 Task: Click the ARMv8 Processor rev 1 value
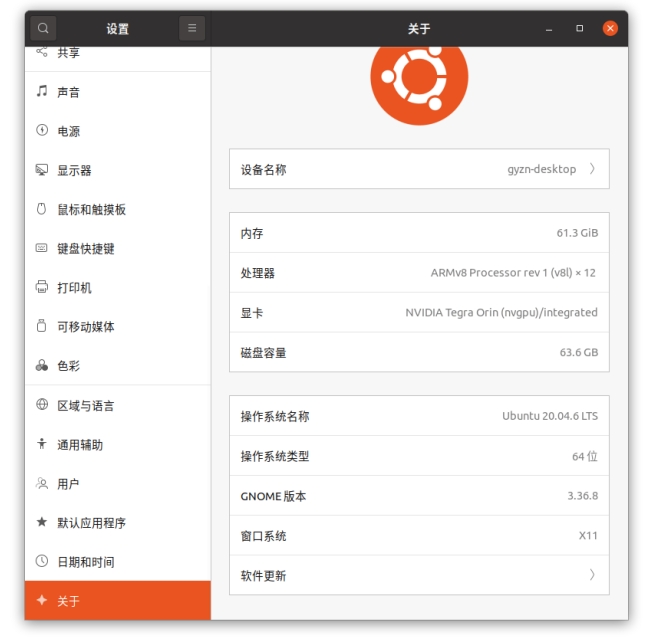click(513, 273)
